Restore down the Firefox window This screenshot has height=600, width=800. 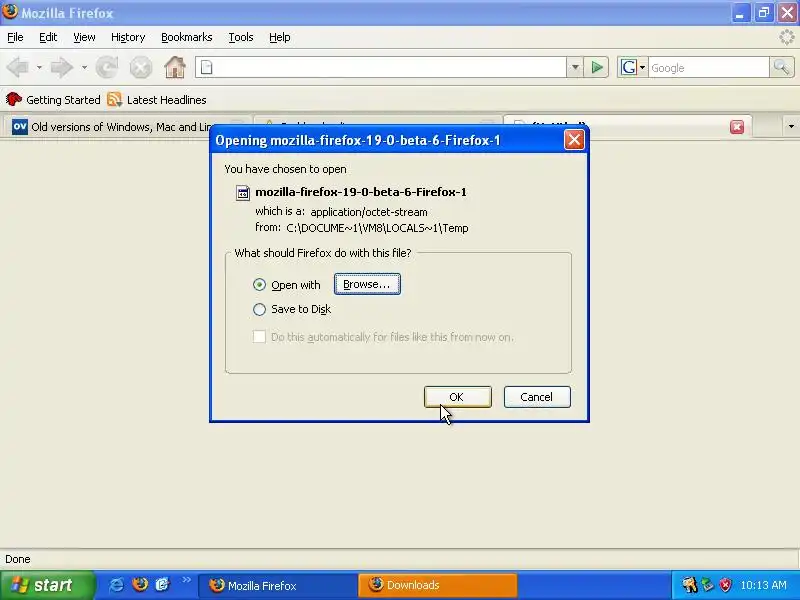(764, 13)
